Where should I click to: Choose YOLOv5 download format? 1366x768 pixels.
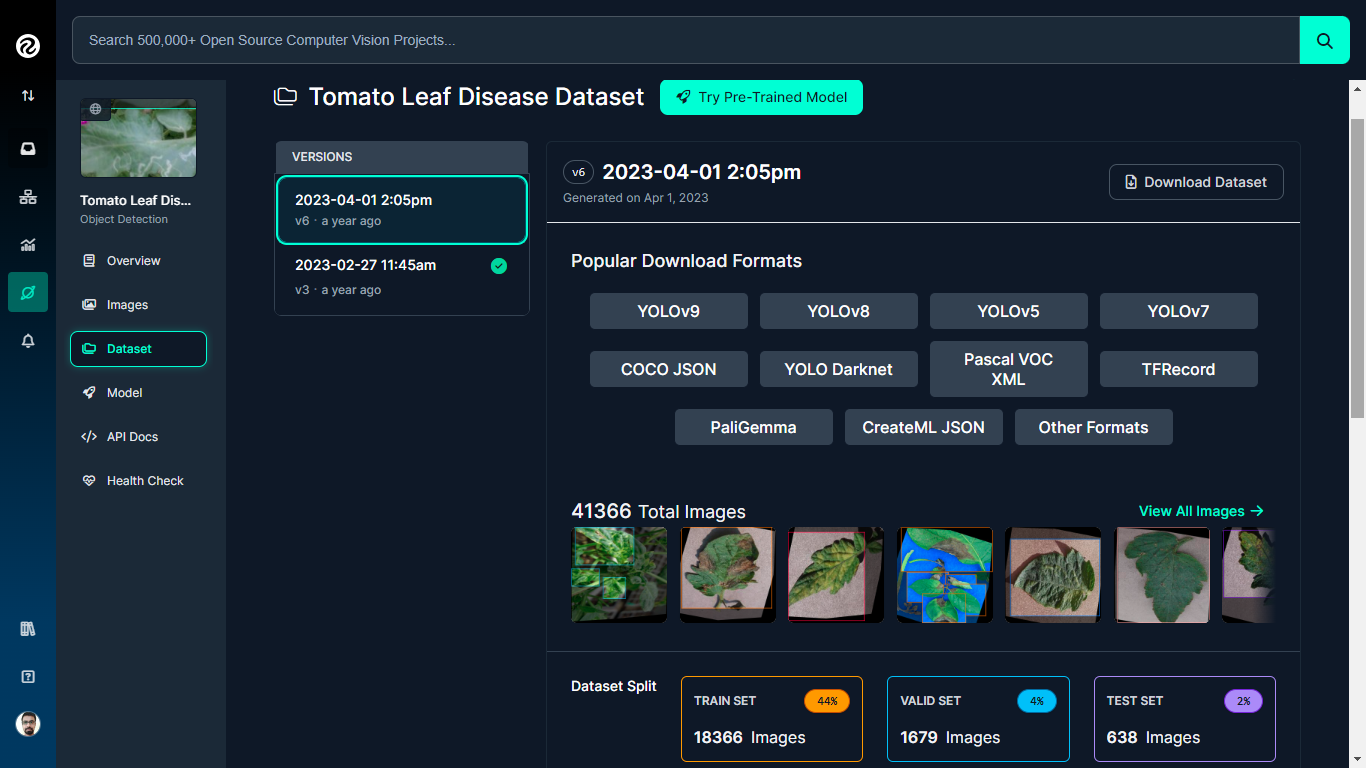click(x=1009, y=311)
